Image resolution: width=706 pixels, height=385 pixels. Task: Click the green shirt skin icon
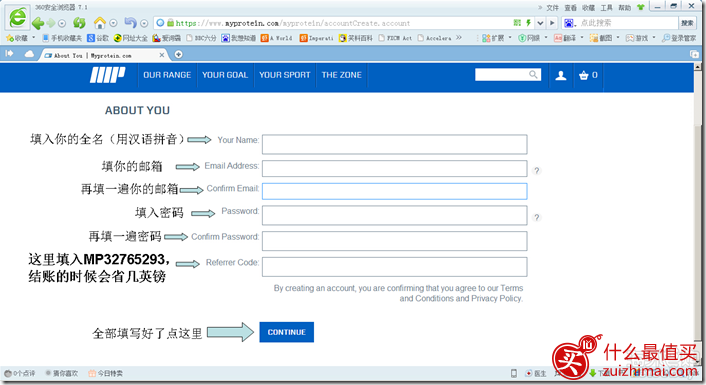click(640, 7)
